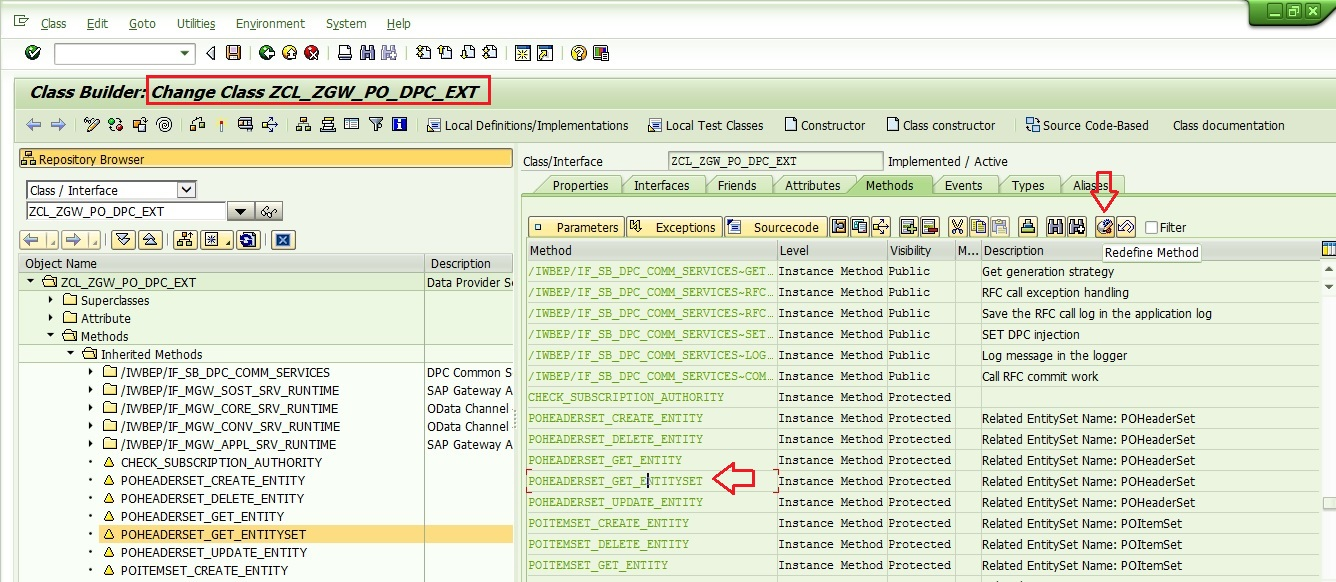Click the Redefine Method icon

click(x=1104, y=226)
